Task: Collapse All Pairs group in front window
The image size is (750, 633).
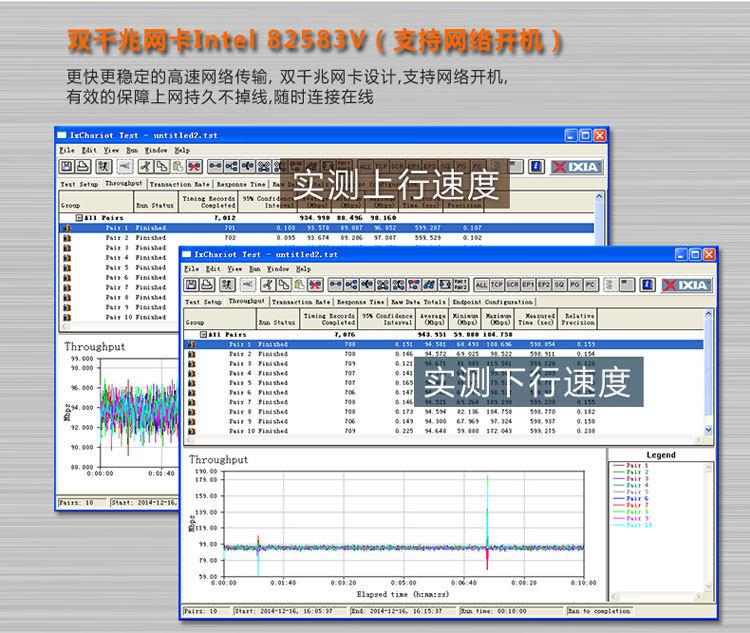Action: click(x=203, y=334)
